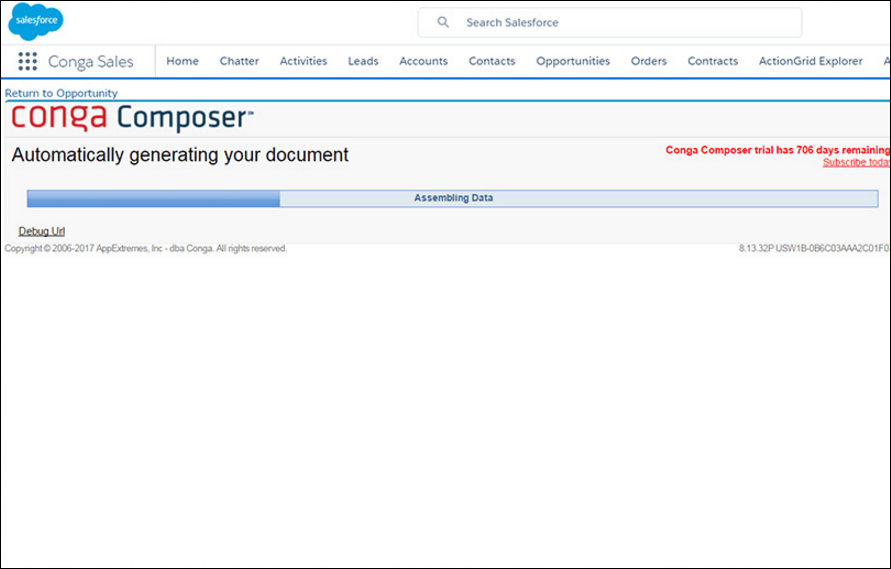891x569 pixels.
Task: Go to the Orders tab
Action: [x=648, y=61]
